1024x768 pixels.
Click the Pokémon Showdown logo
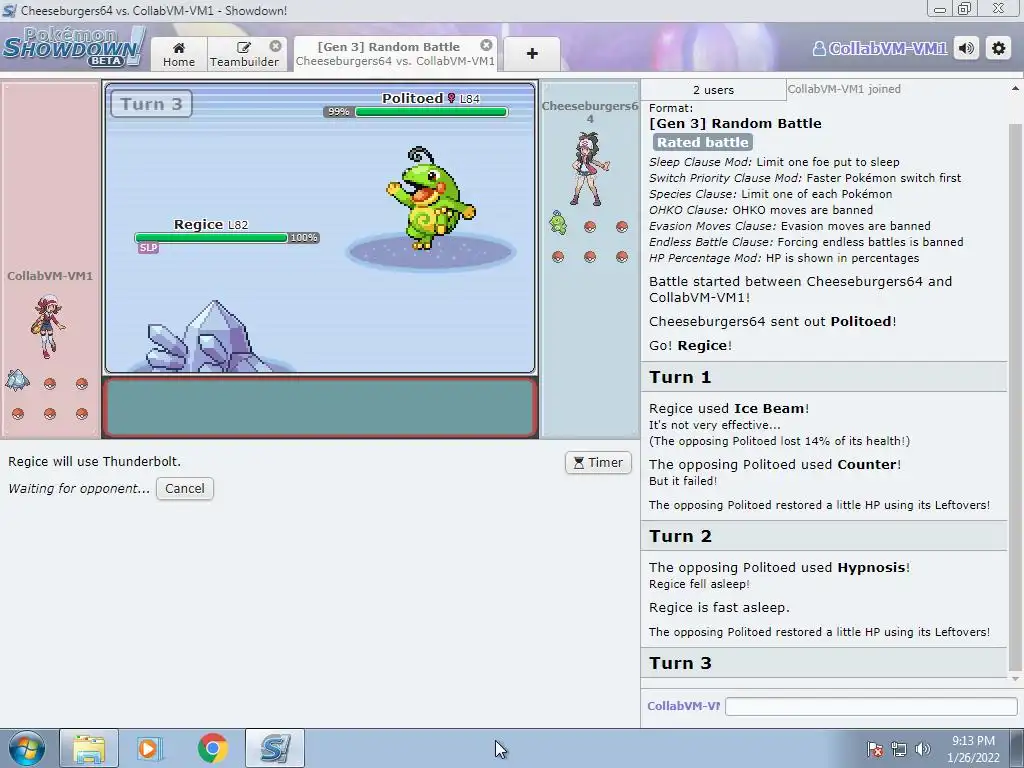(73, 46)
